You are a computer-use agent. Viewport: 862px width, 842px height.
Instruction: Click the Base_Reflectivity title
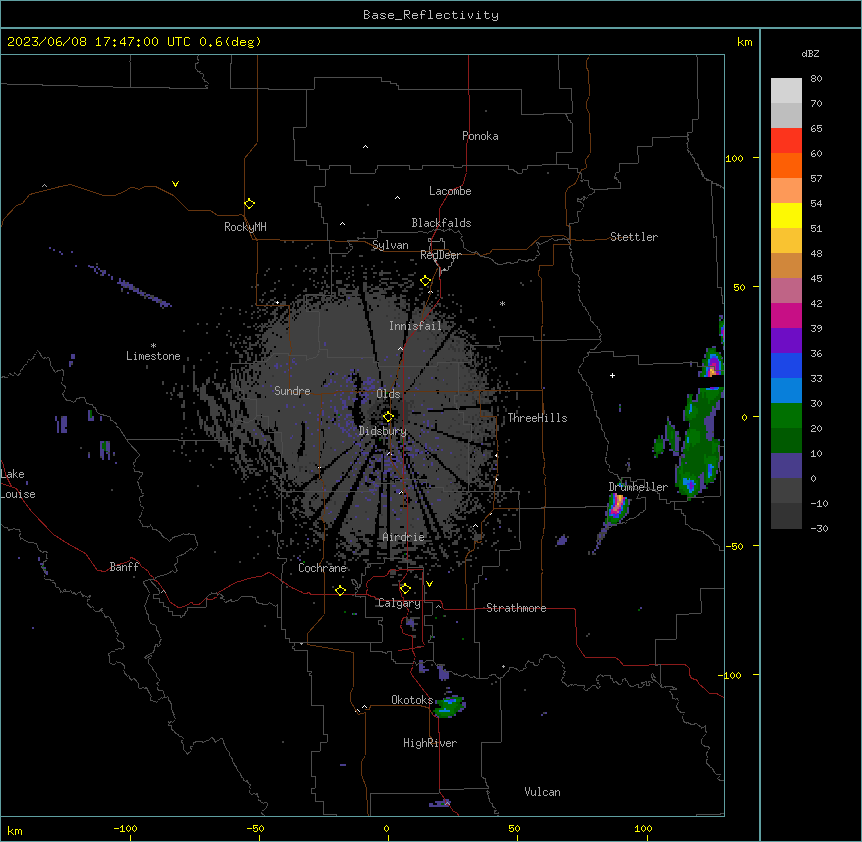(x=431, y=15)
